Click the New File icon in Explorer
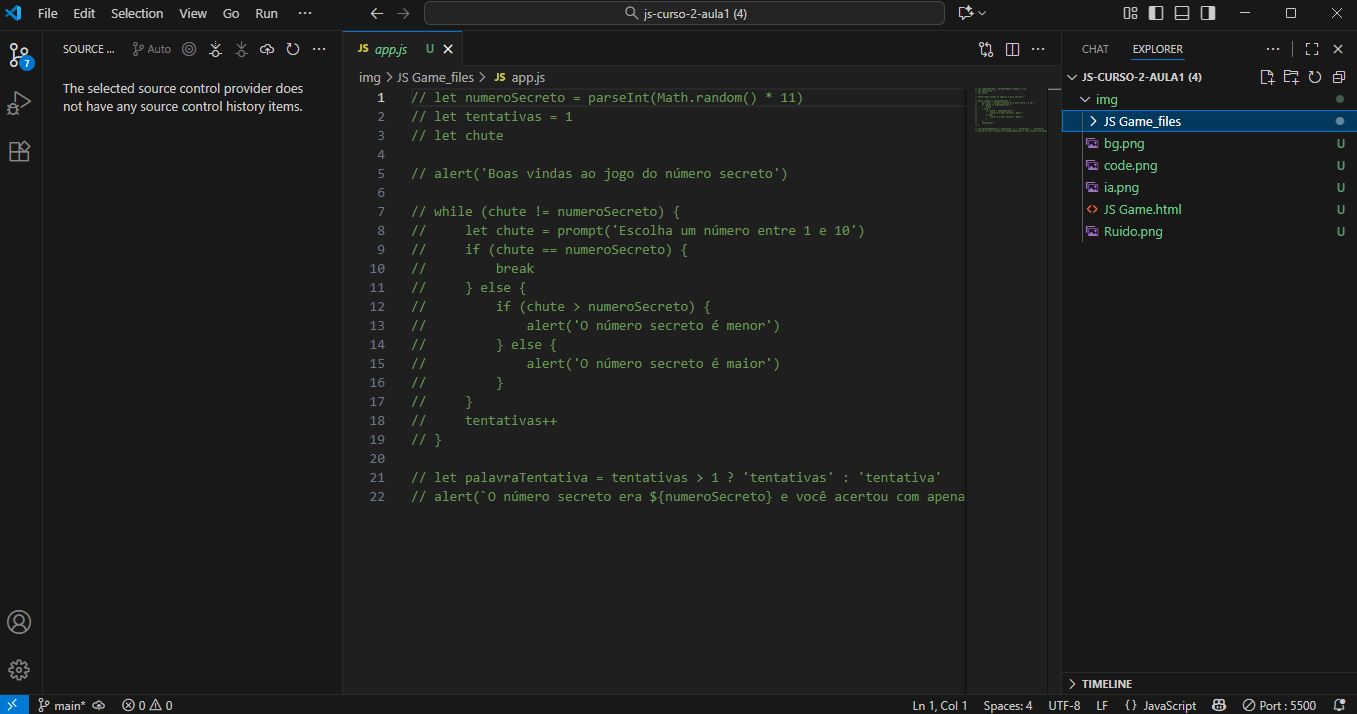This screenshot has width=1357, height=714. pos(1267,77)
